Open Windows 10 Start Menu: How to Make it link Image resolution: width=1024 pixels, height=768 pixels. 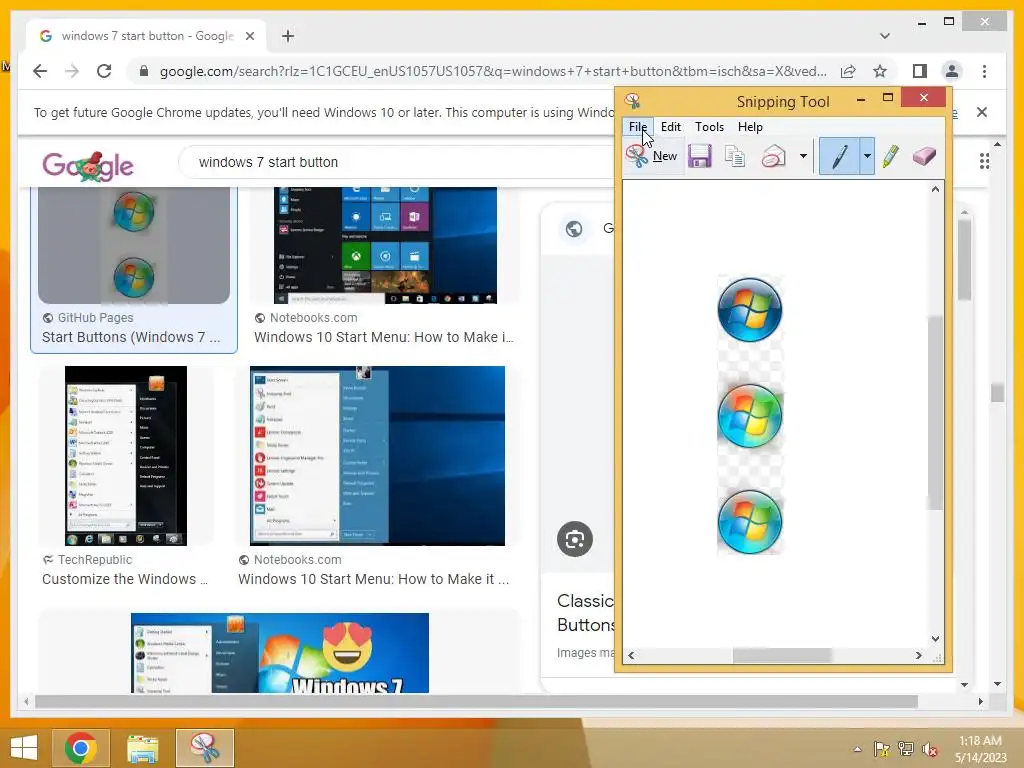(x=374, y=579)
